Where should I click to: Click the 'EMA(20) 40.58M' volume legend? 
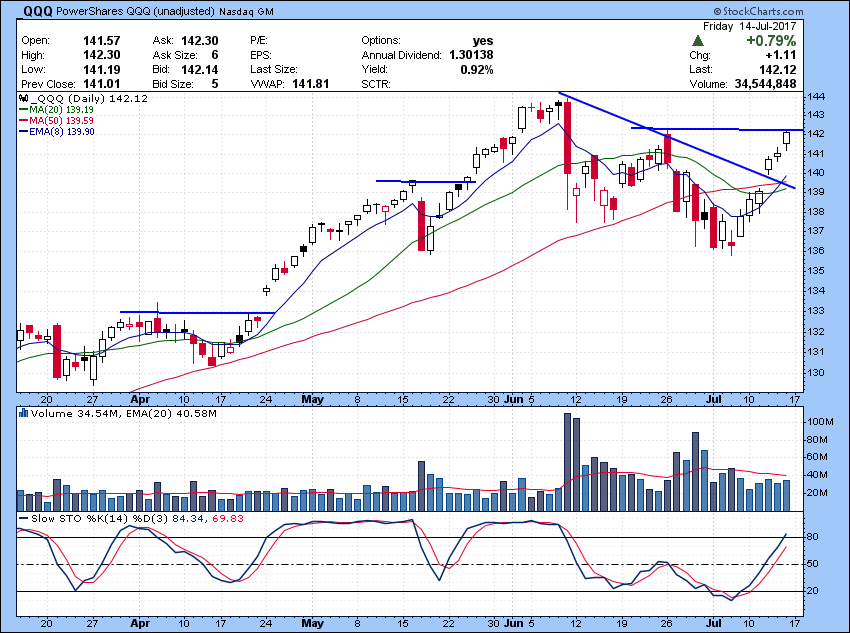point(171,414)
